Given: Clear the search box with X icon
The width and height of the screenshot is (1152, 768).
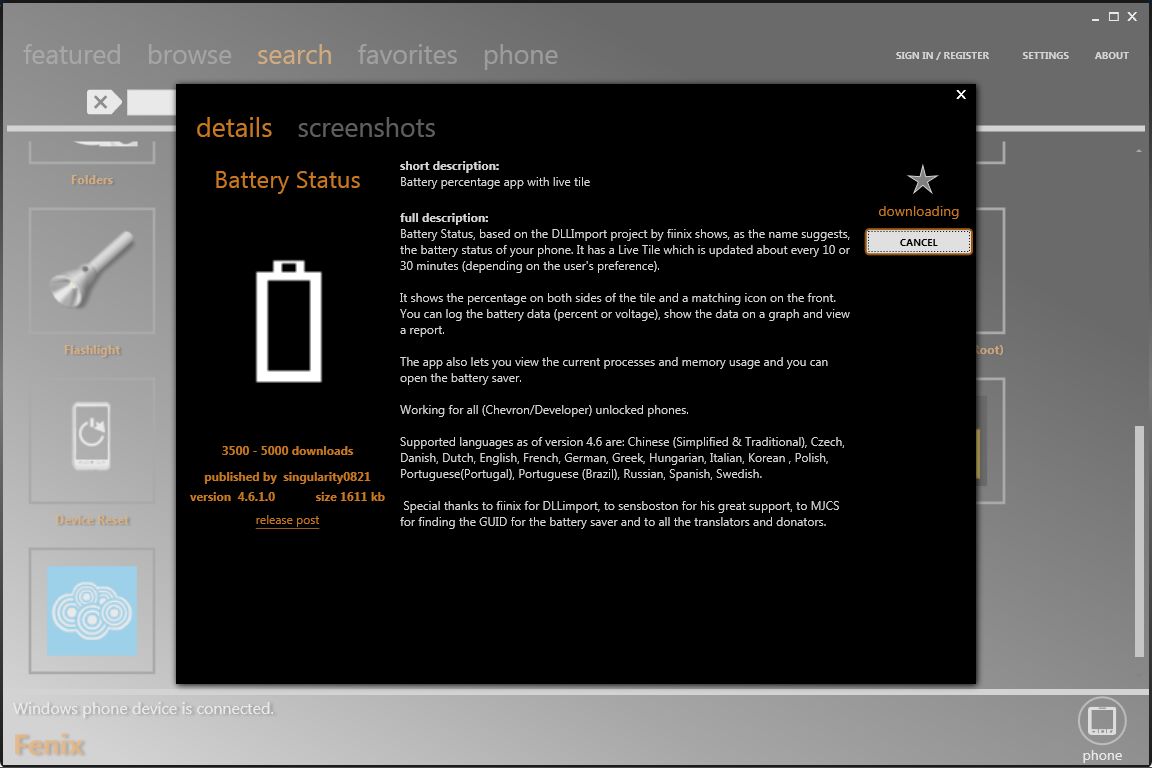Looking at the screenshot, I should click(x=103, y=102).
